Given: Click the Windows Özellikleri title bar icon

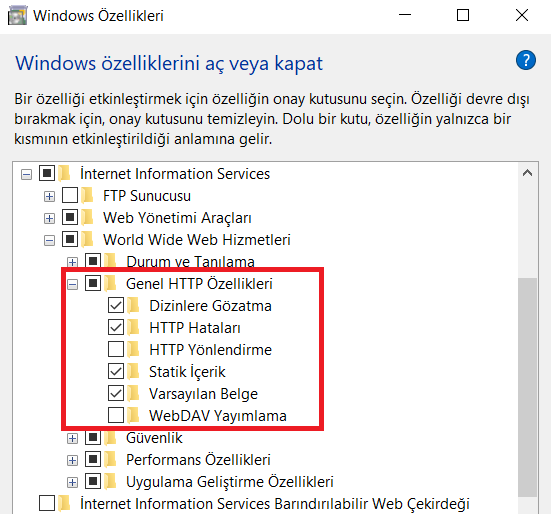Looking at the screenshot, I should pos(17,16).
